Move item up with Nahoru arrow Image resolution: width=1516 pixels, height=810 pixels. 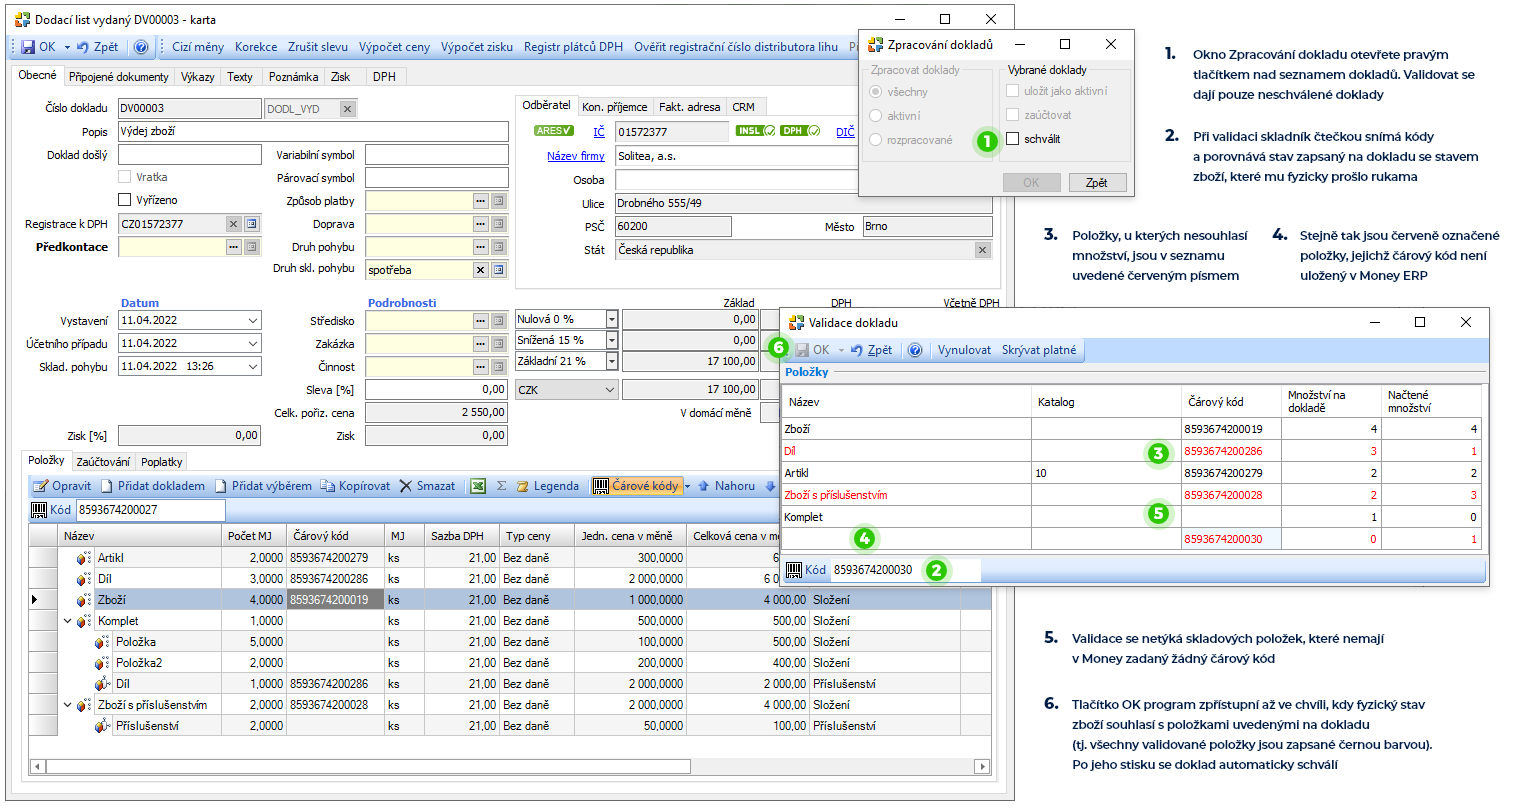click(x=727, y=486)
